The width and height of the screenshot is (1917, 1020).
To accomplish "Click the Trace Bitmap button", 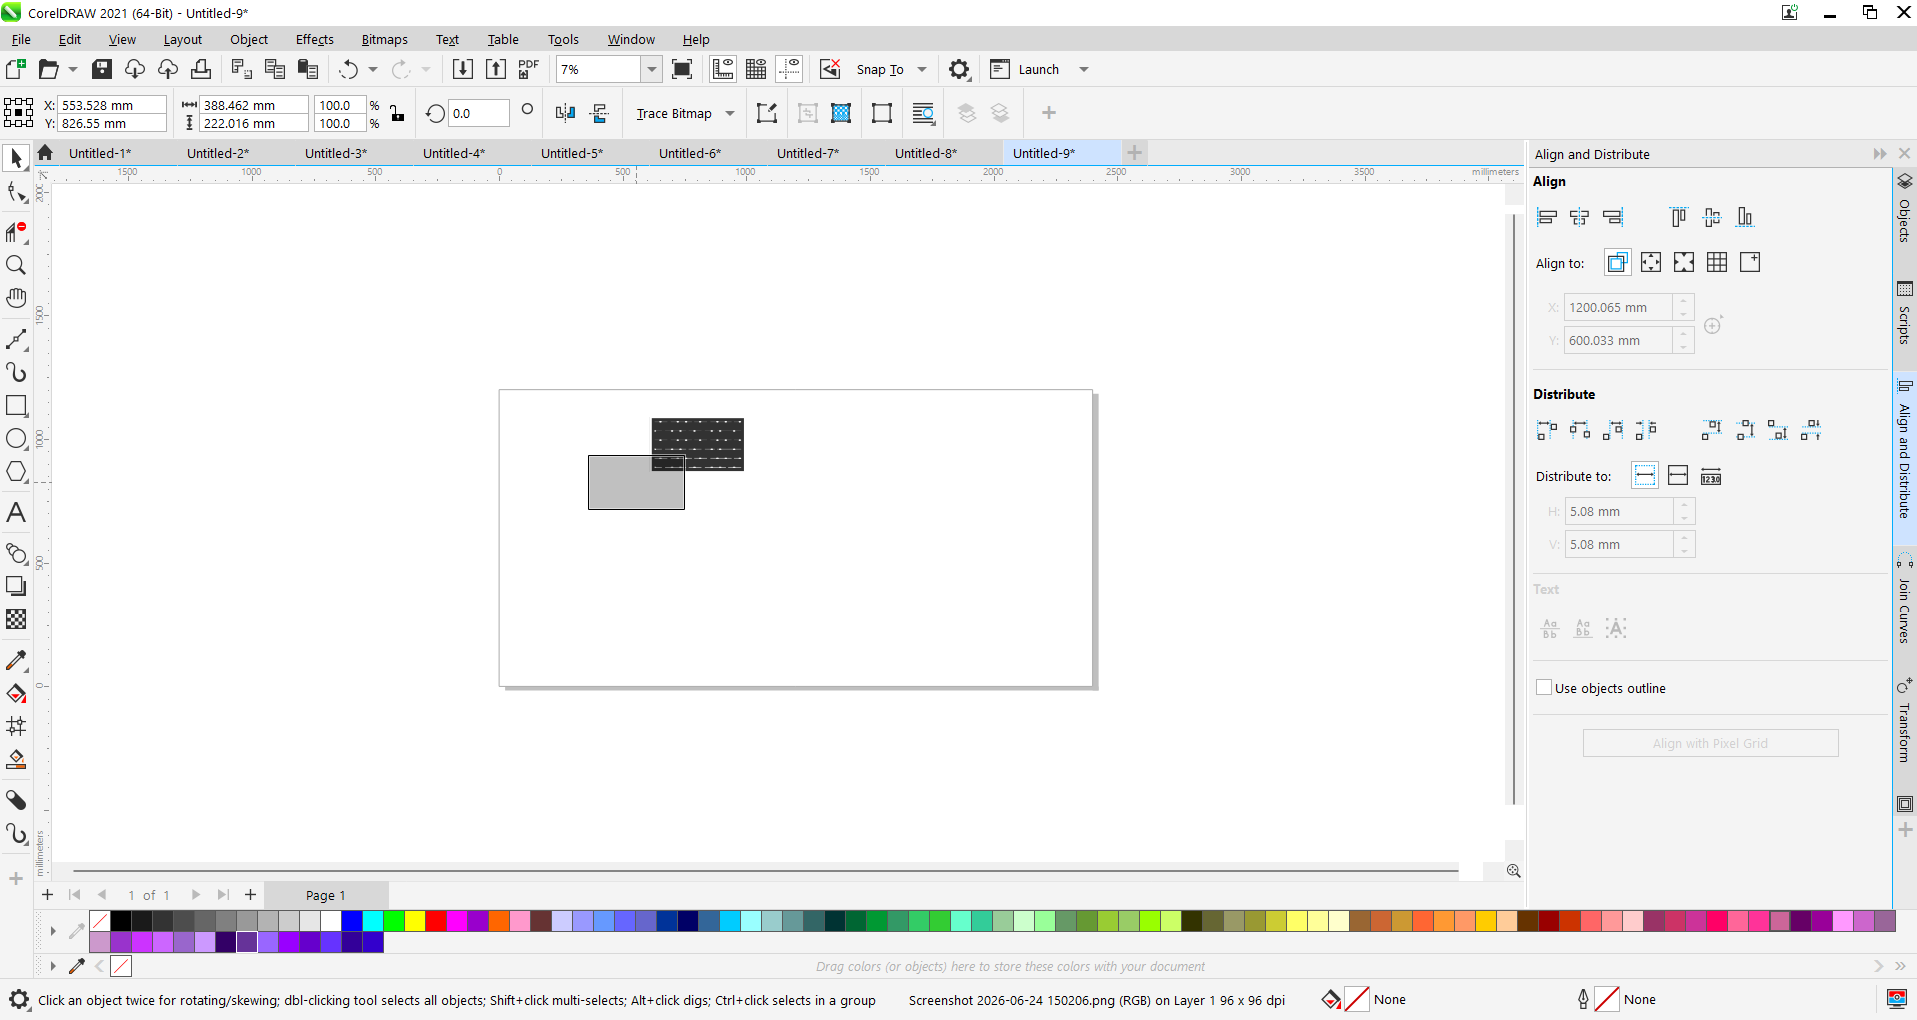I will [x=674, y=113].
